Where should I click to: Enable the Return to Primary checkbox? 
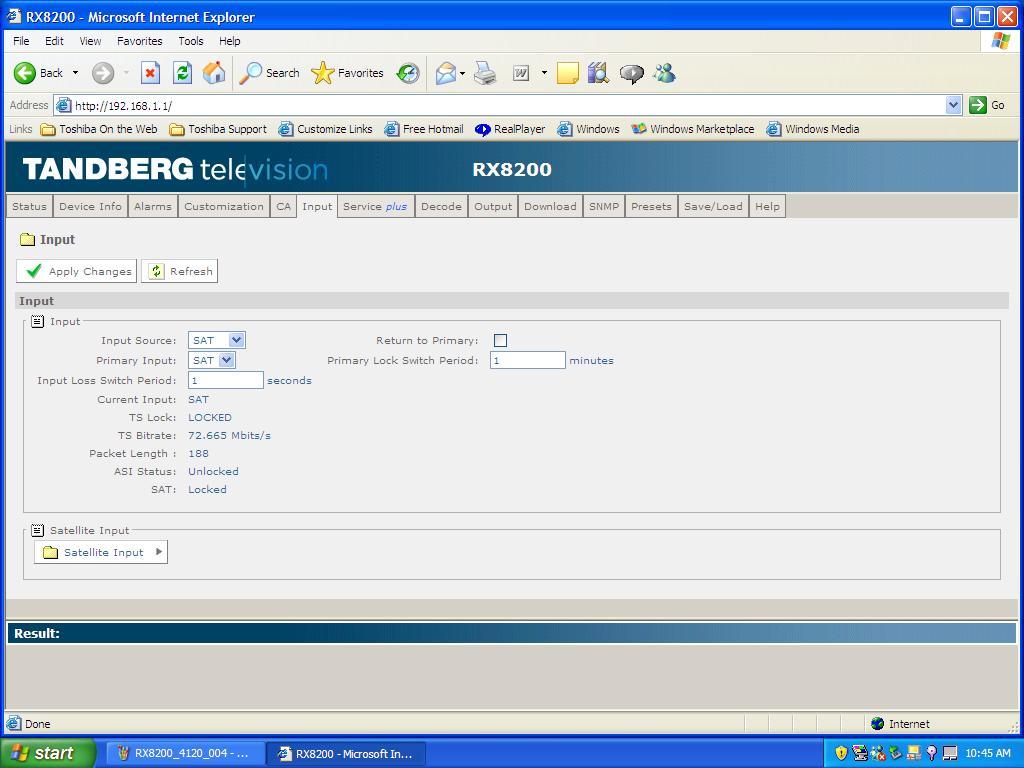(500, 341)
